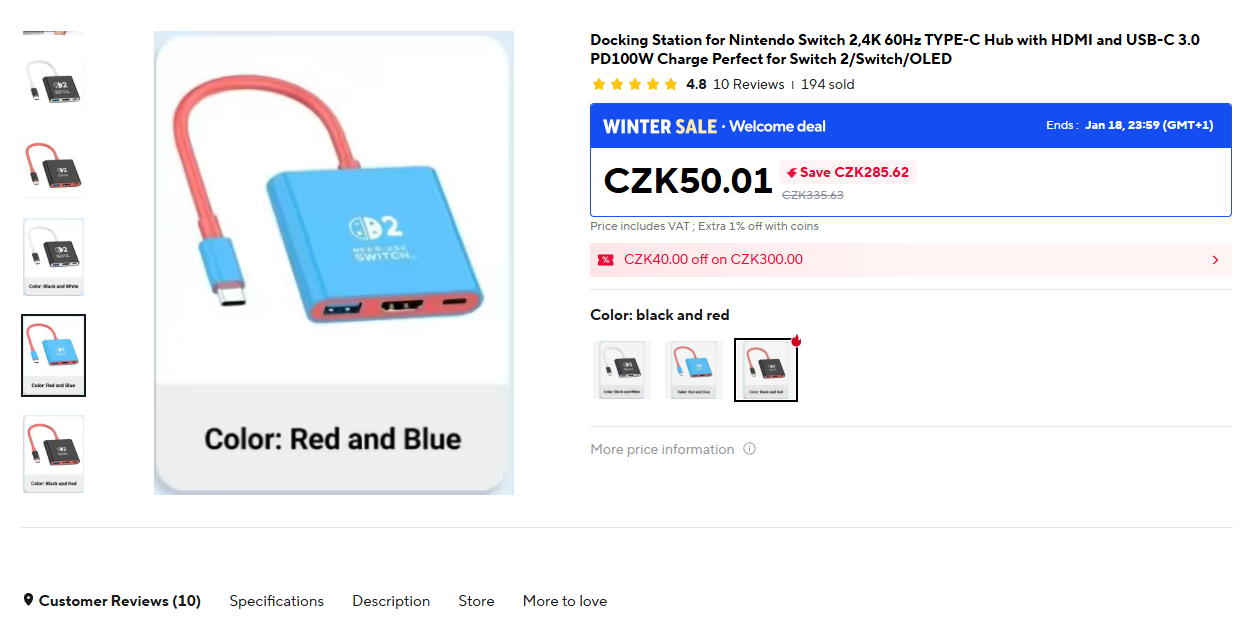
Task: Click the fire icon on the Black and Red variant
Action: point(795,340)
